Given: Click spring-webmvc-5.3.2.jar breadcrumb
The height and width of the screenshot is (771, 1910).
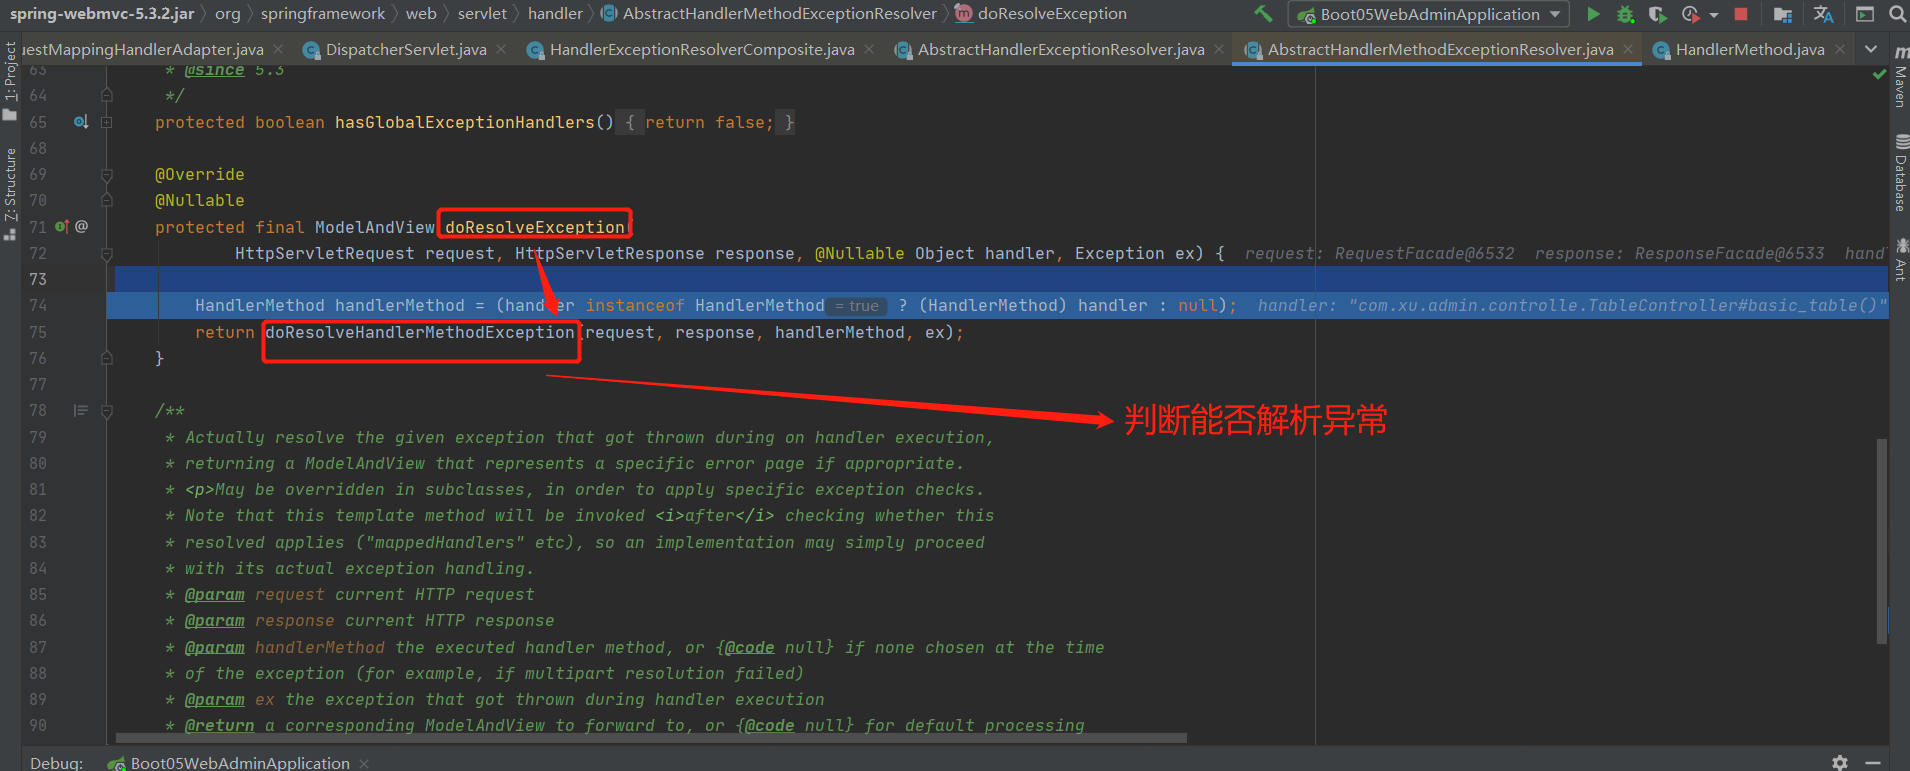Looking at the screenshot, I should pos(102,13).
